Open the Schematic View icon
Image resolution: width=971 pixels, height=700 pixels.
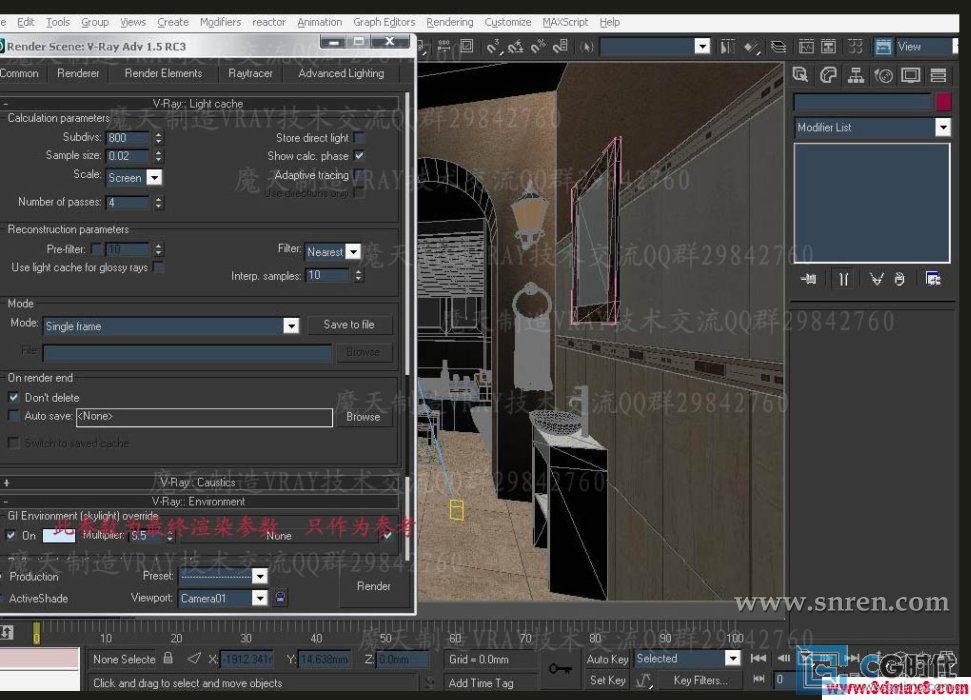pyautogui.click(x=829, y=46)
